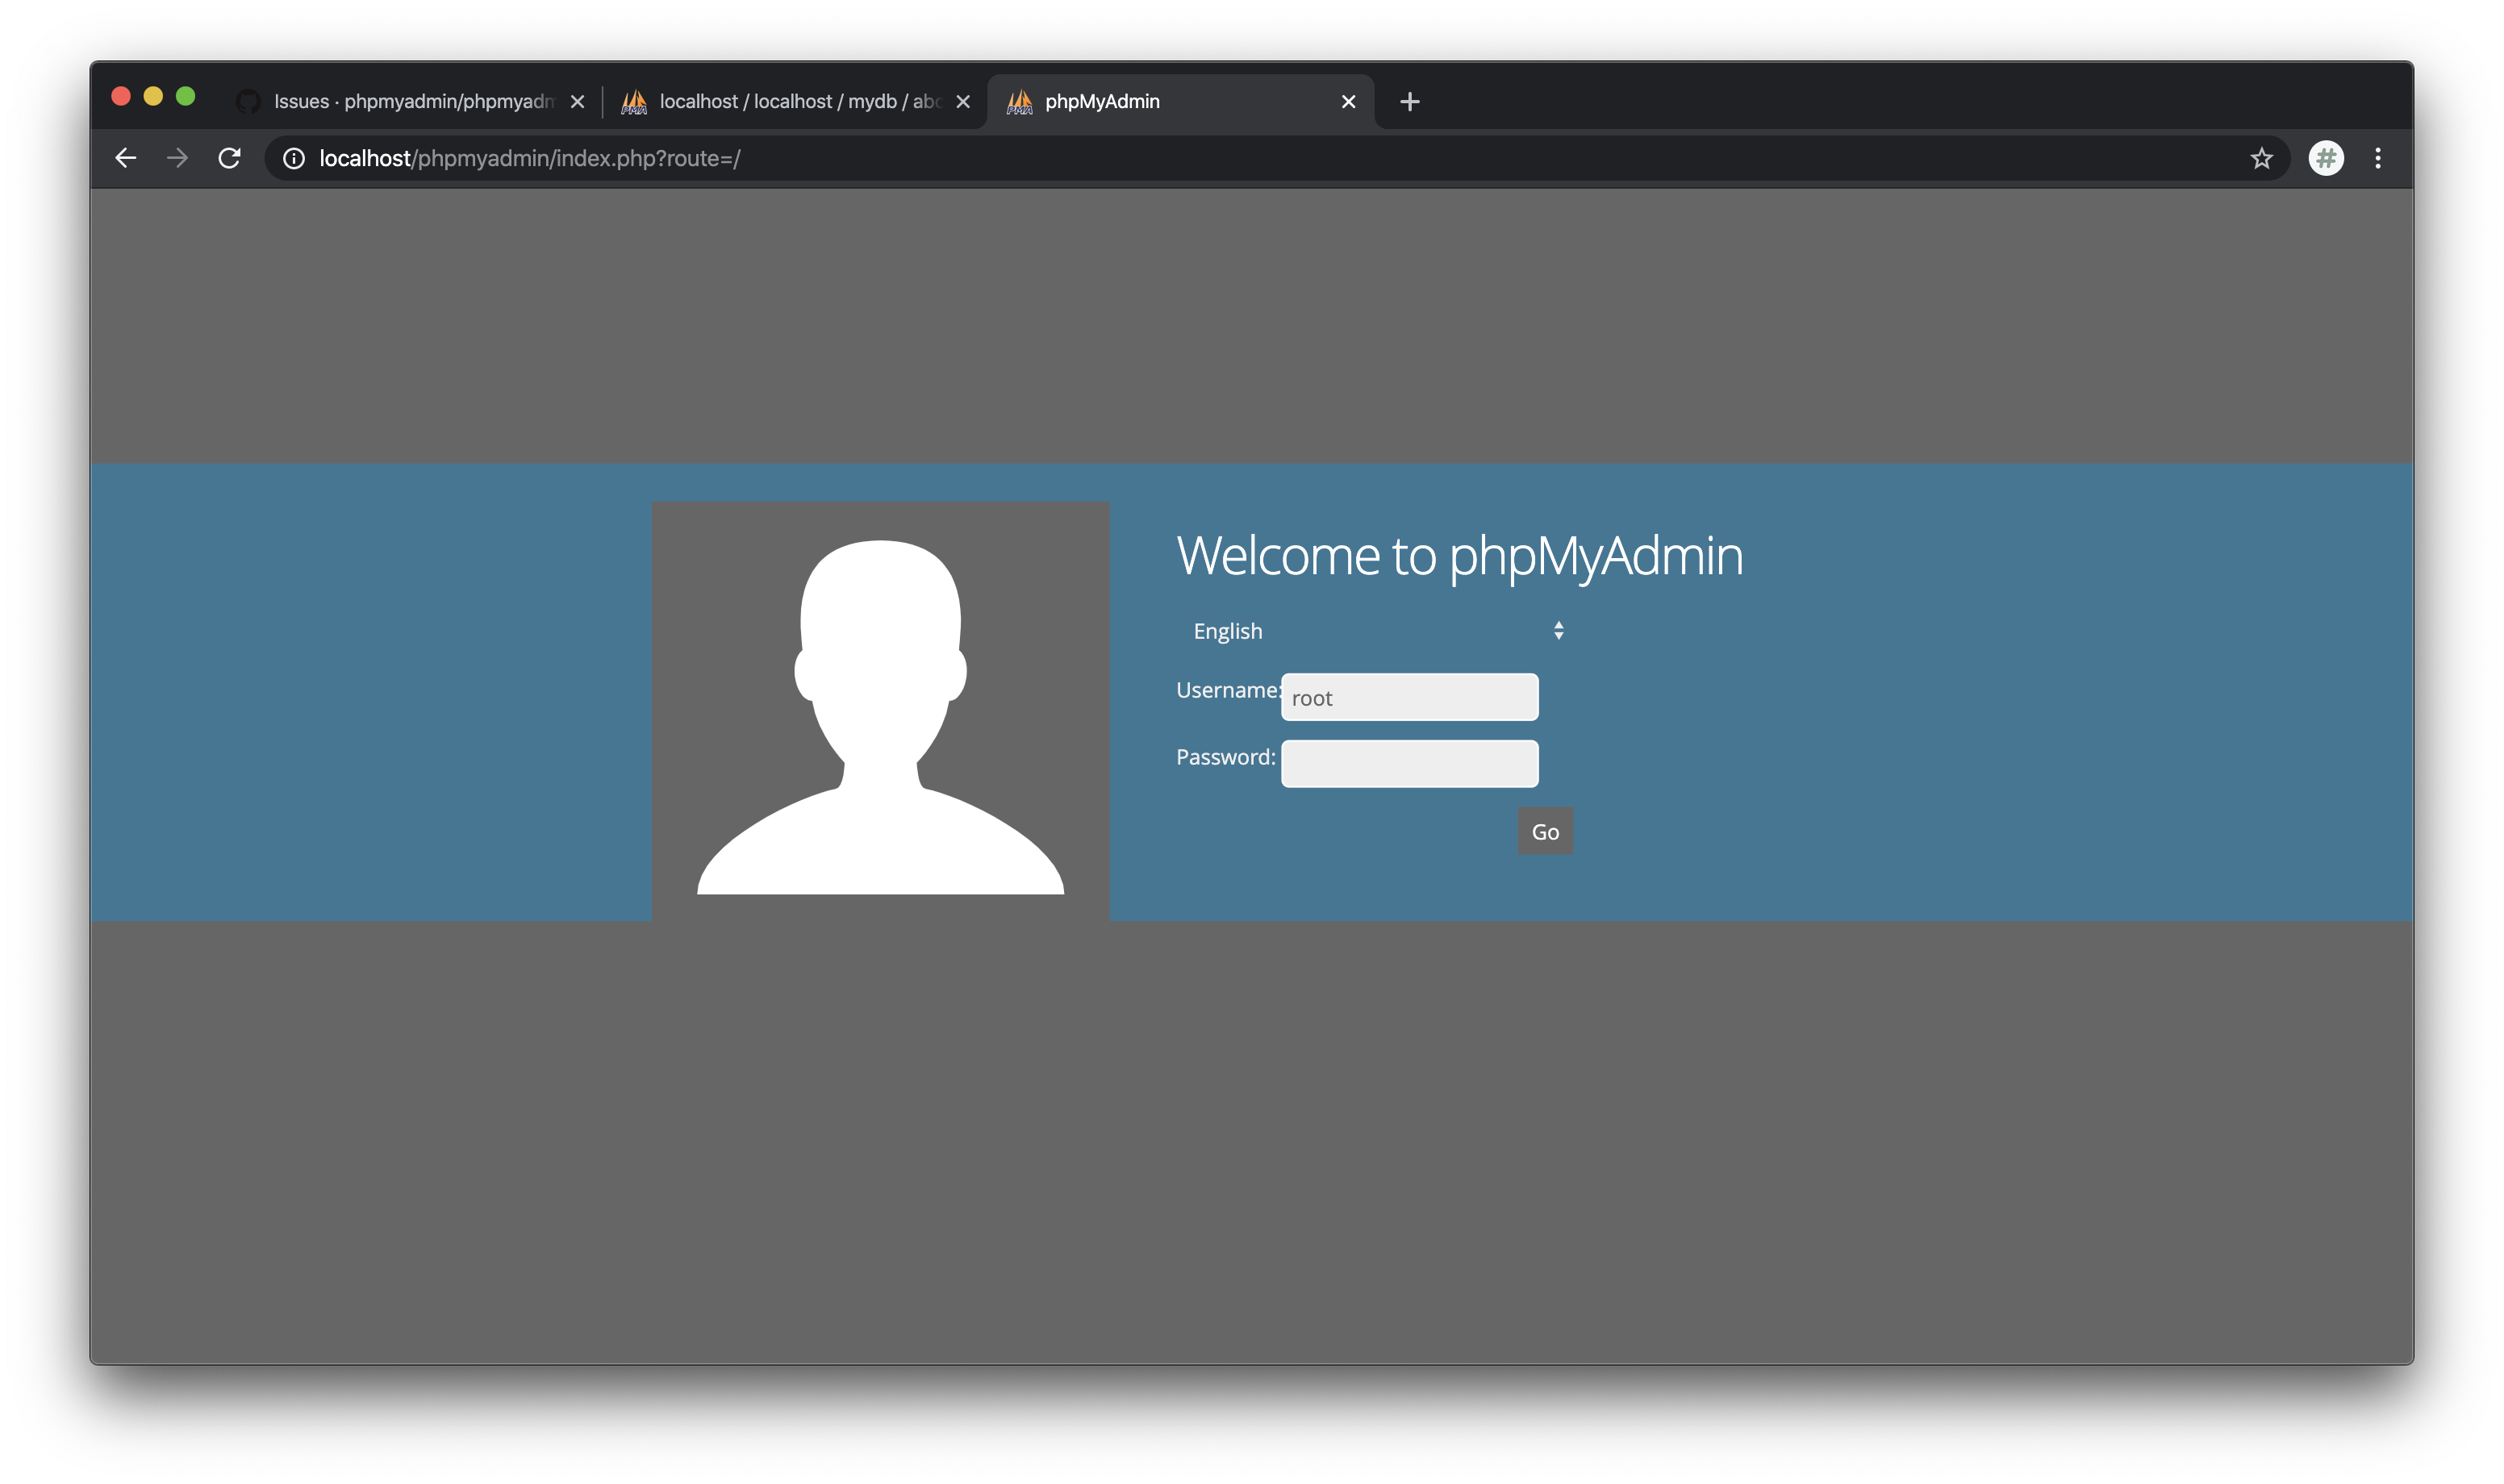Click the browser forward arrow
Viewport: 2504px width, 1484px height.
177,158
